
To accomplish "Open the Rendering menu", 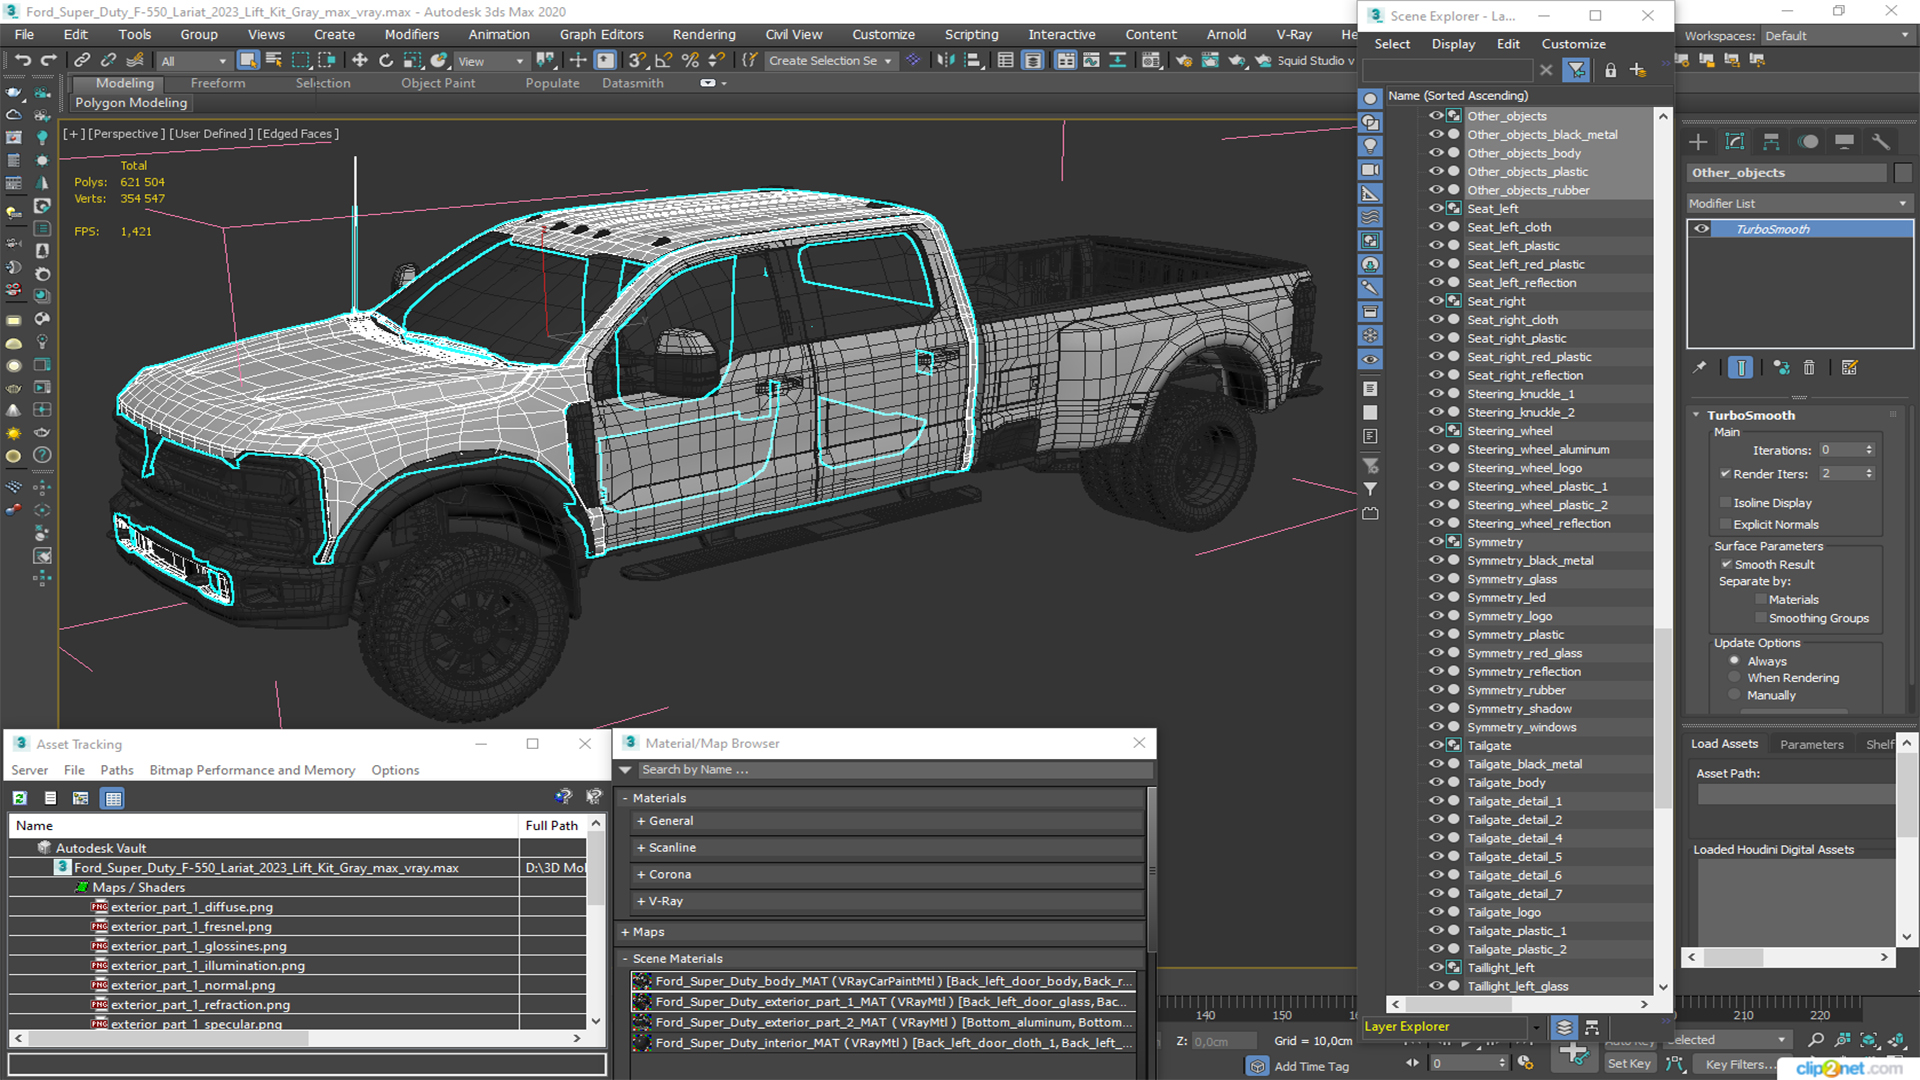I will 704,34.
